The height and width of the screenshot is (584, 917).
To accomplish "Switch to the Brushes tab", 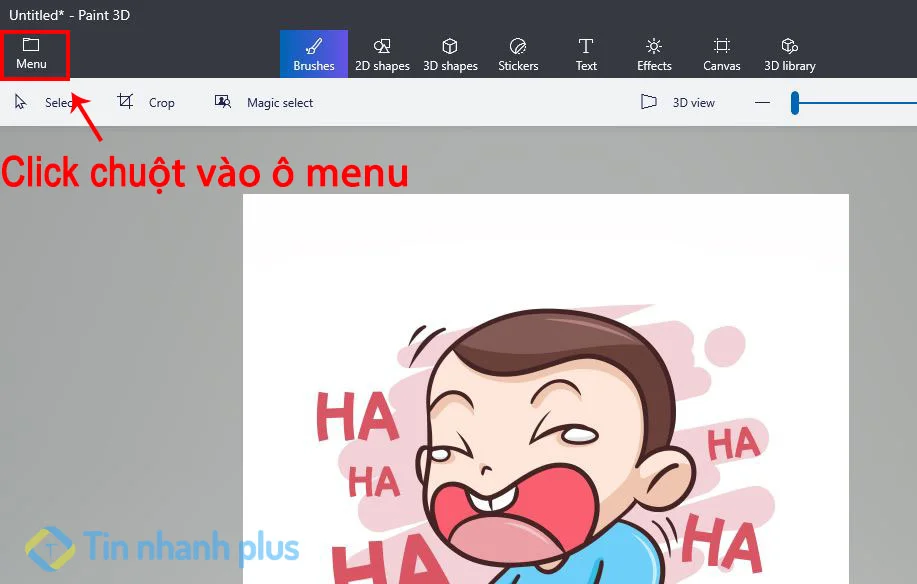I will 313,54.
